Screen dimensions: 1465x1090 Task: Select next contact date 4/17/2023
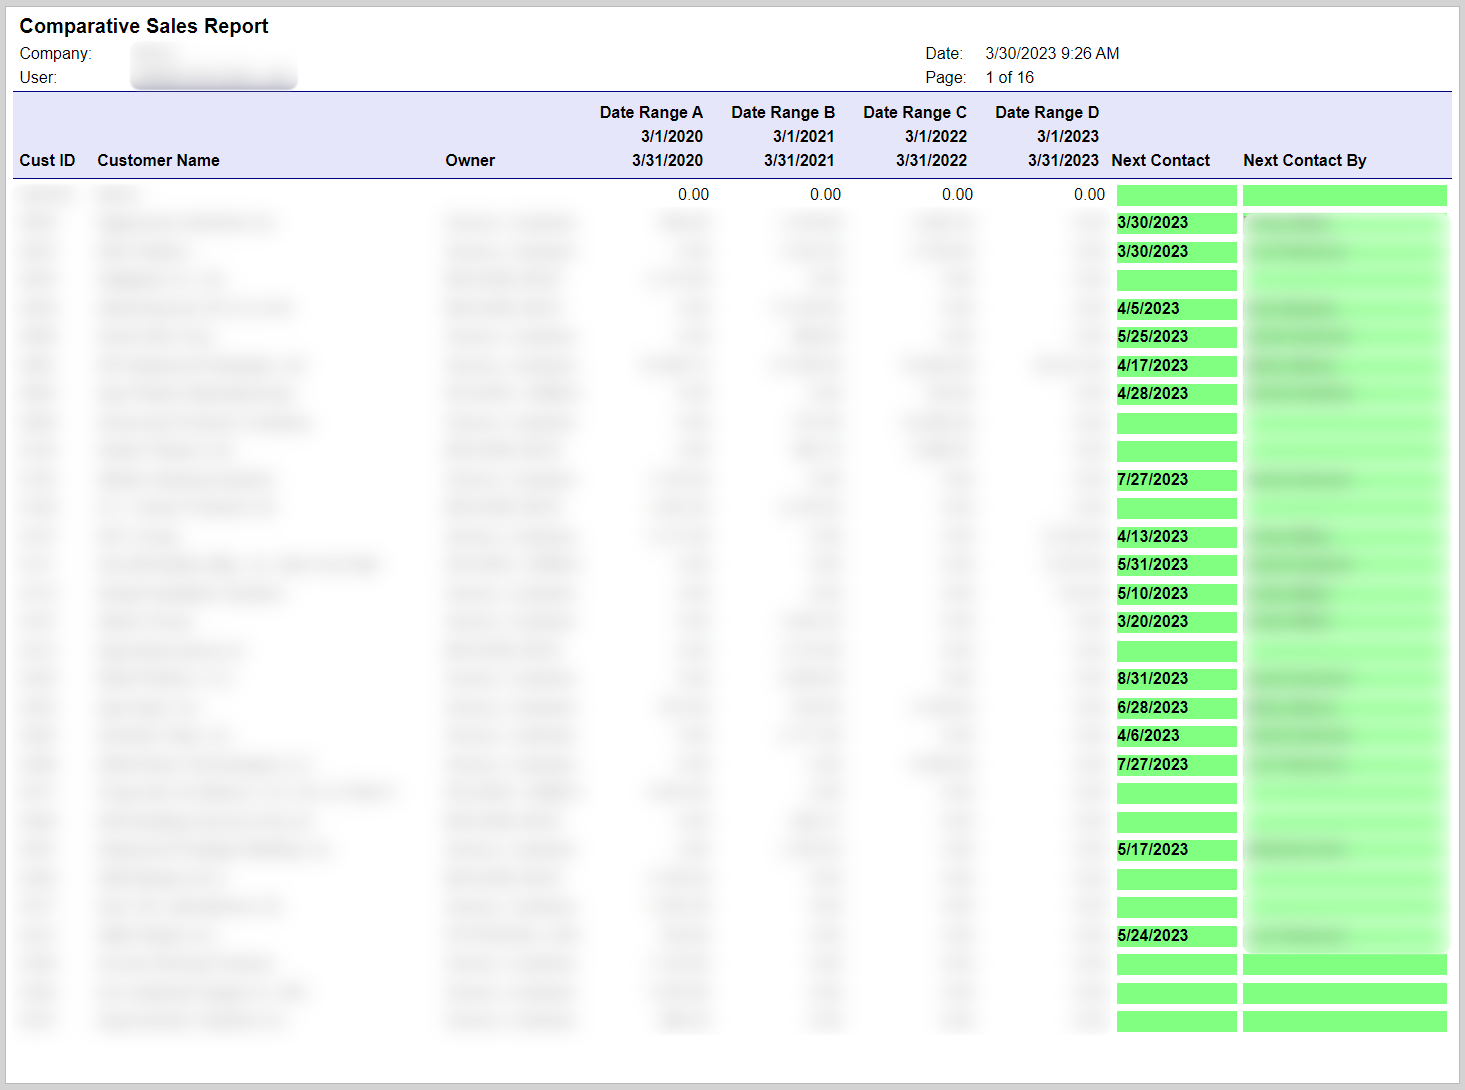pos(1152,365)
